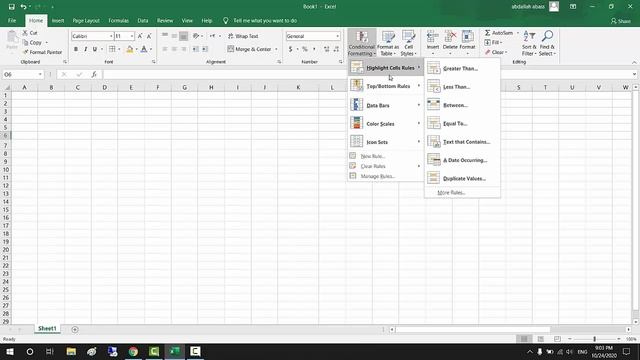
Task: Click Wrap Text
Action: (243, 36)
